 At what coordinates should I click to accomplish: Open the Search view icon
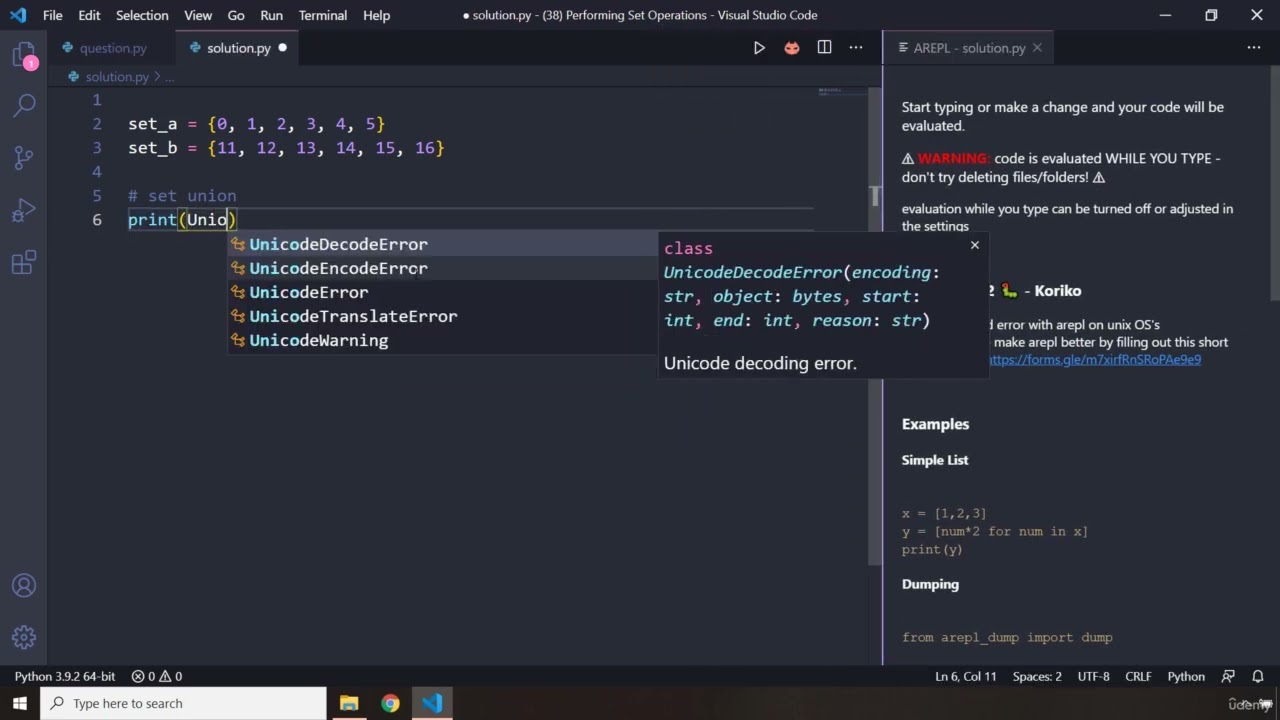[x=24, y=104]
